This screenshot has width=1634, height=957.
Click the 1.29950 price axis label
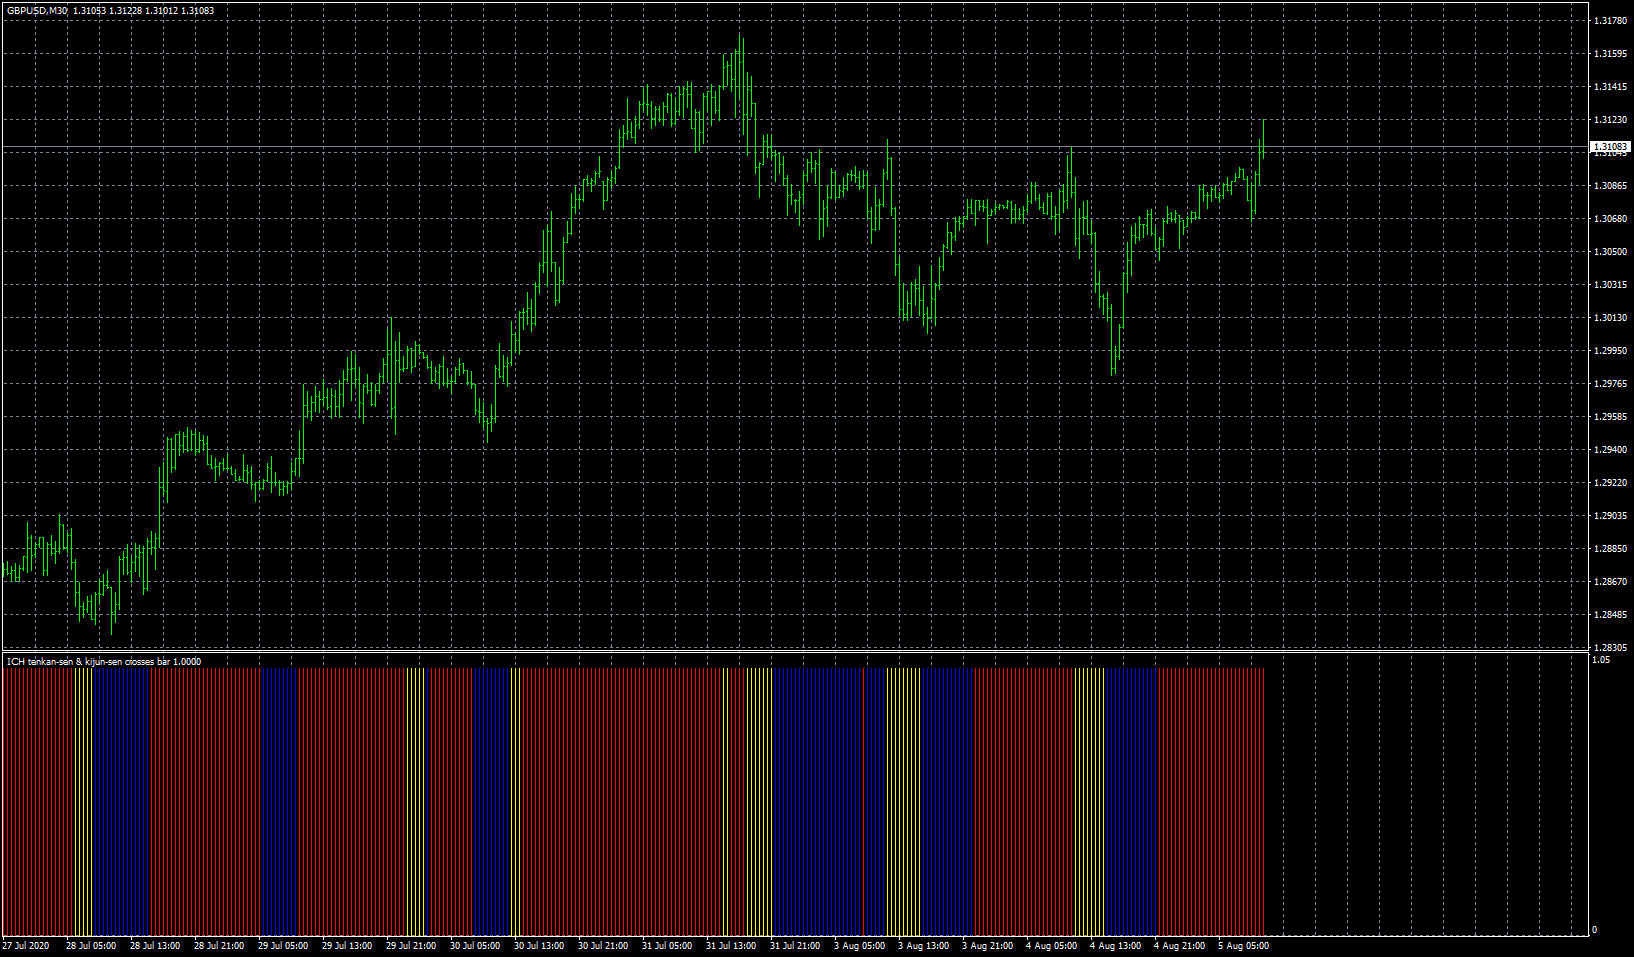click(1608, 351)
